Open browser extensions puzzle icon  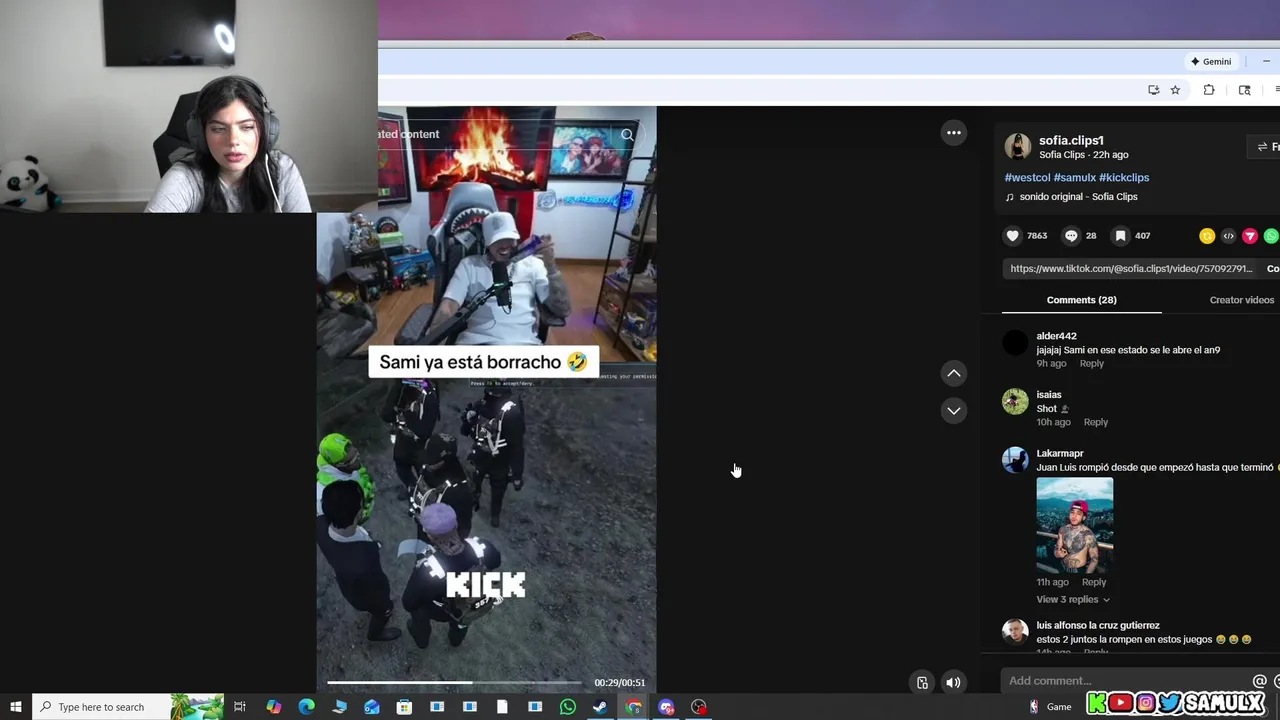click(x=1209, y=90)
